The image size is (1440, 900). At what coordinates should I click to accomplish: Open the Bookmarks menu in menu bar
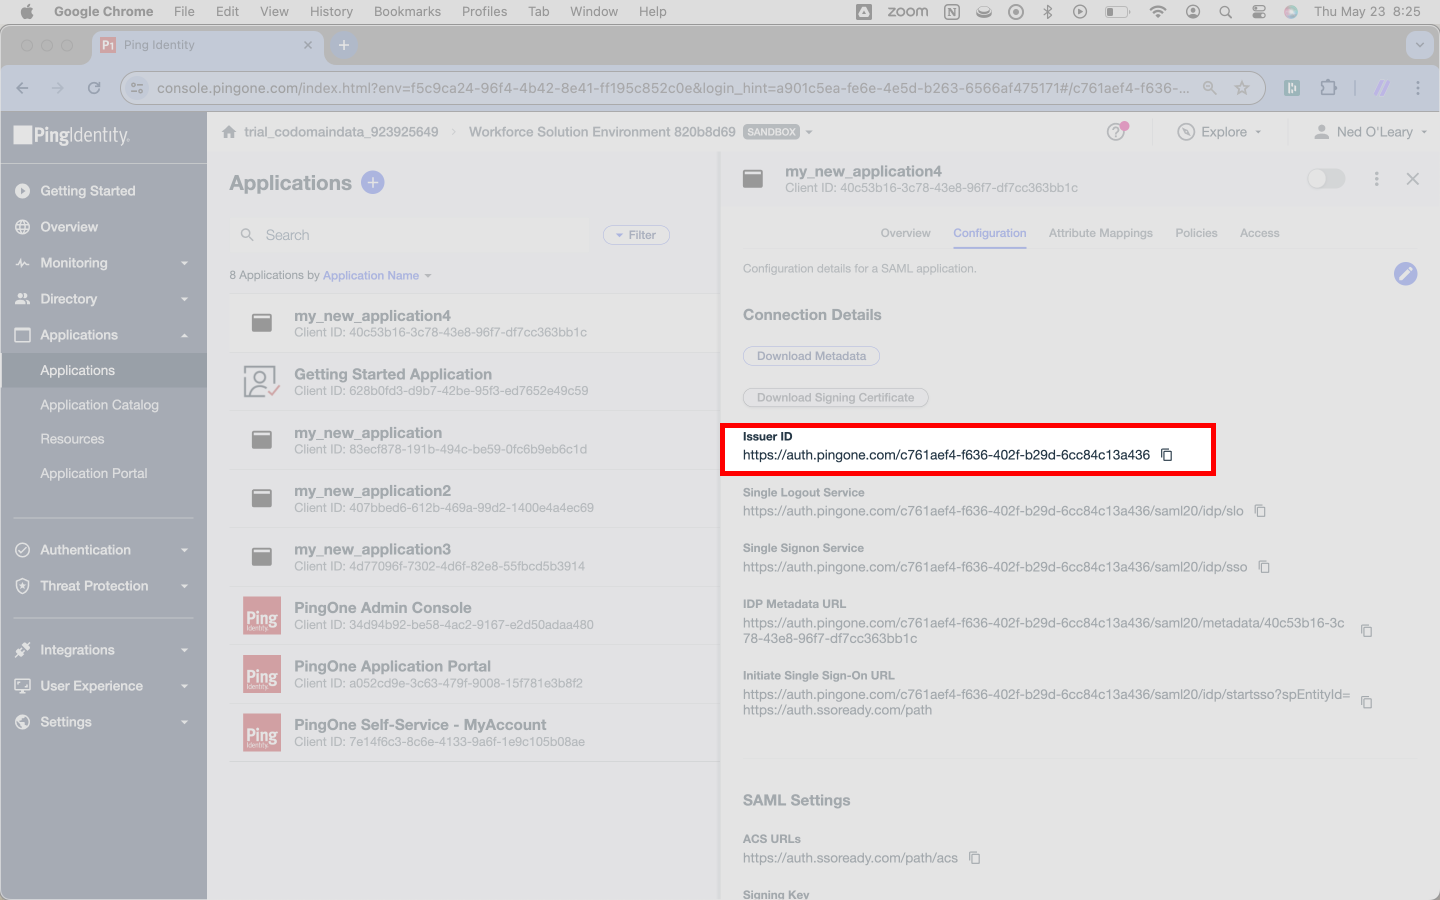[407, 12]
